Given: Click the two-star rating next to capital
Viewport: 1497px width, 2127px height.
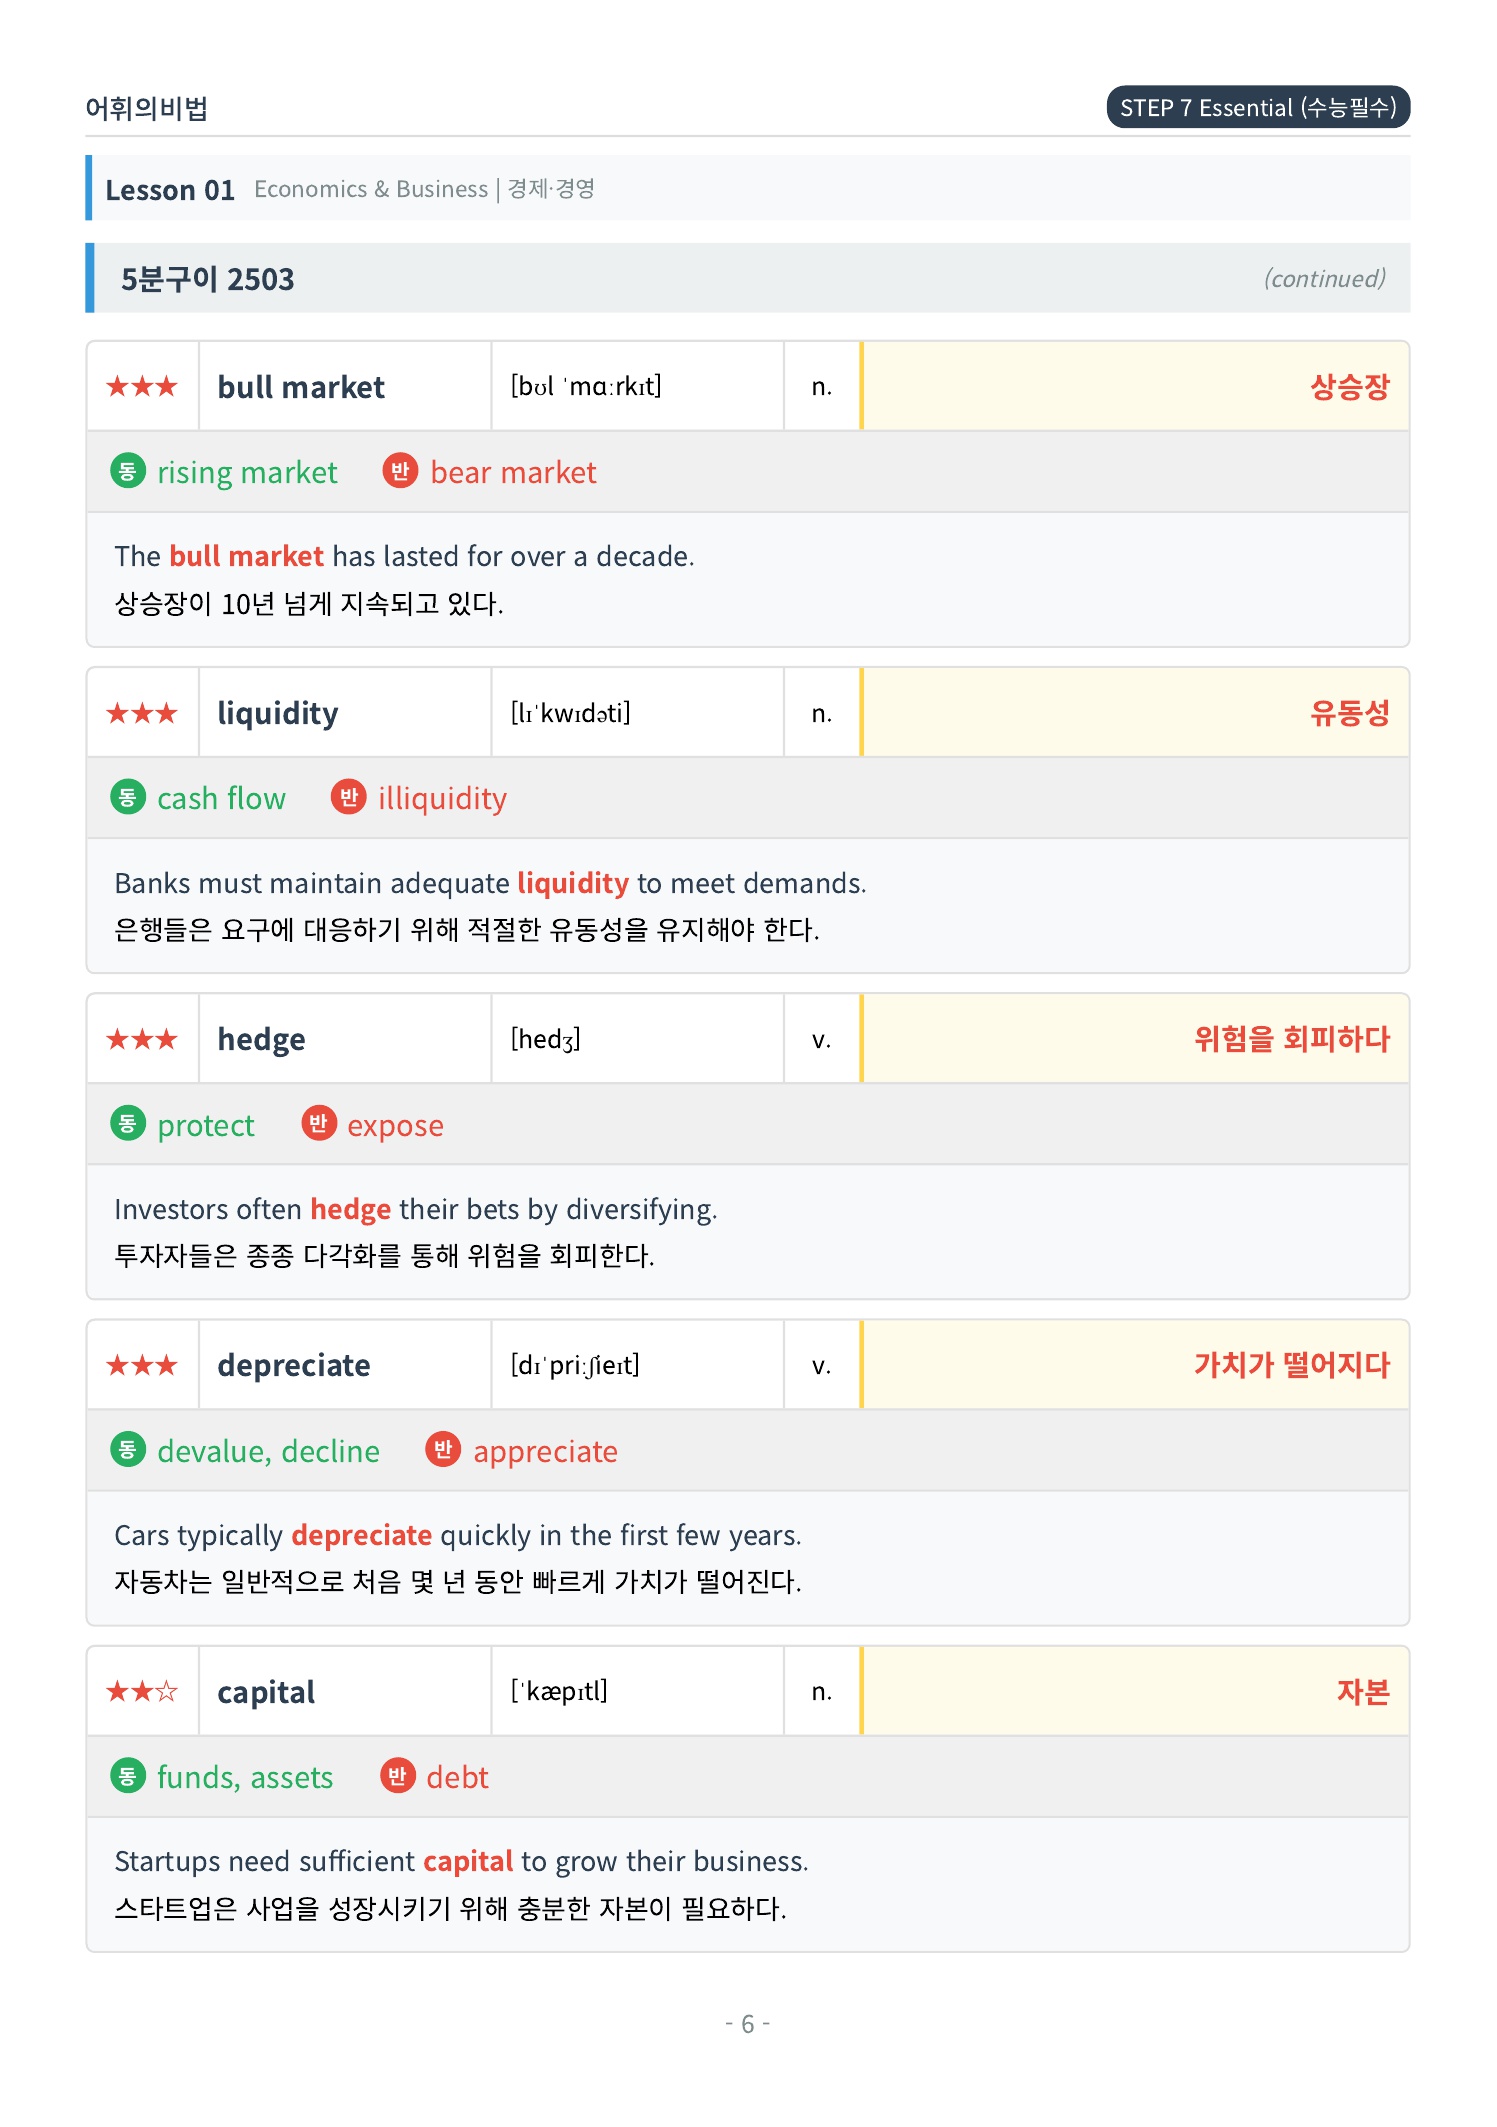Looking at the screenshot, I should click(x=142, y=1691).
